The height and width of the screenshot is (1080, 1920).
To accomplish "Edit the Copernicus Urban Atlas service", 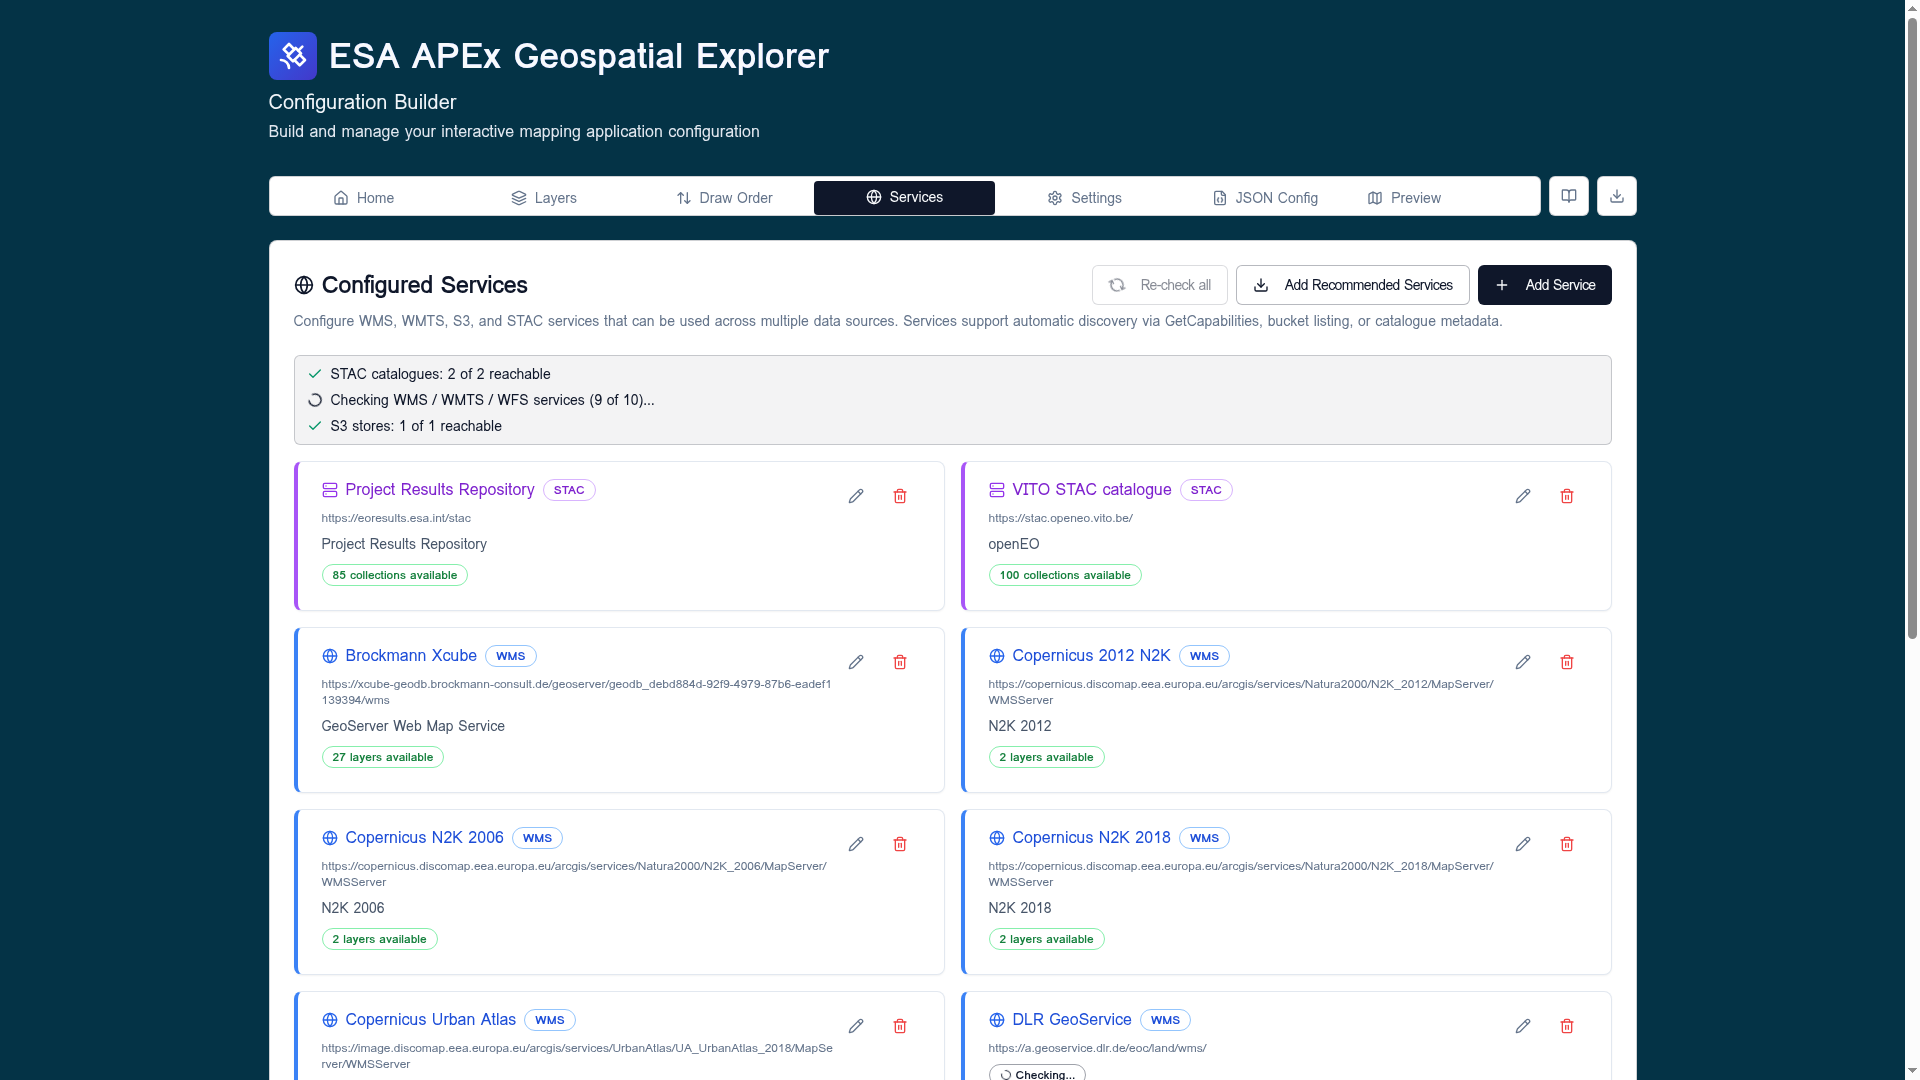I will pyautogui.click(x=856, y=1027).
